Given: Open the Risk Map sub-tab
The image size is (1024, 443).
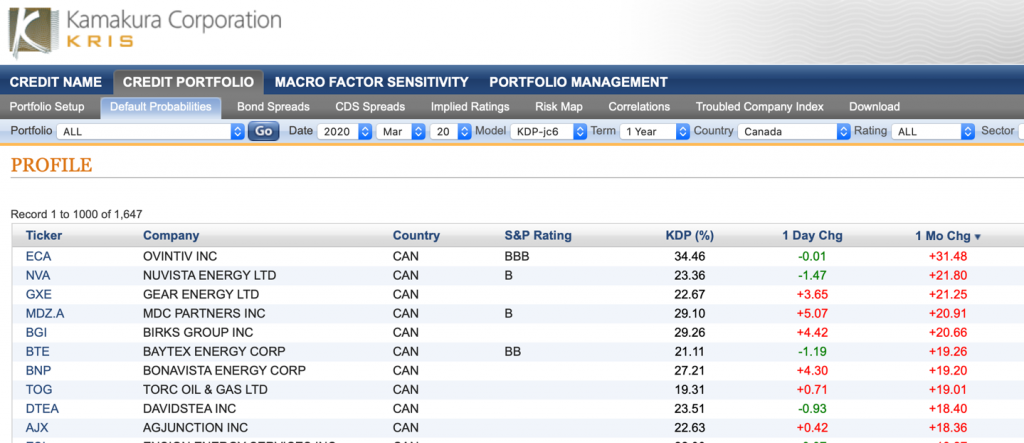Looking at the screenshot, I should [558, 107].
